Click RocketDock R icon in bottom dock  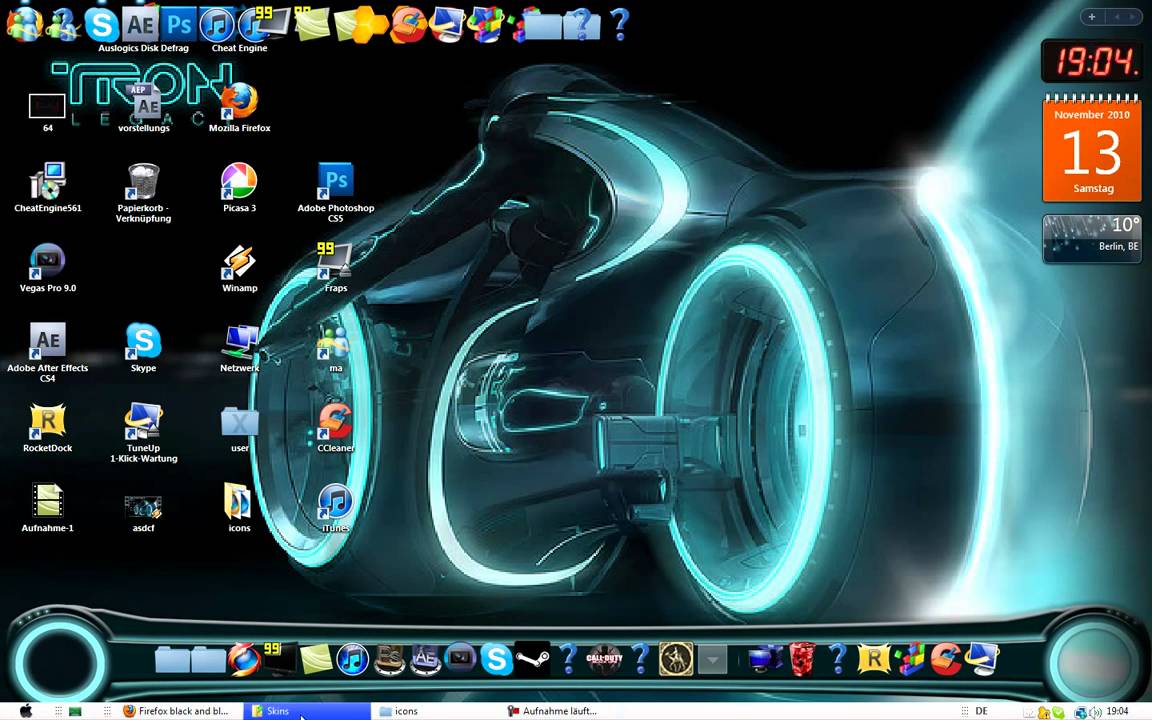[x=874, y=659]
